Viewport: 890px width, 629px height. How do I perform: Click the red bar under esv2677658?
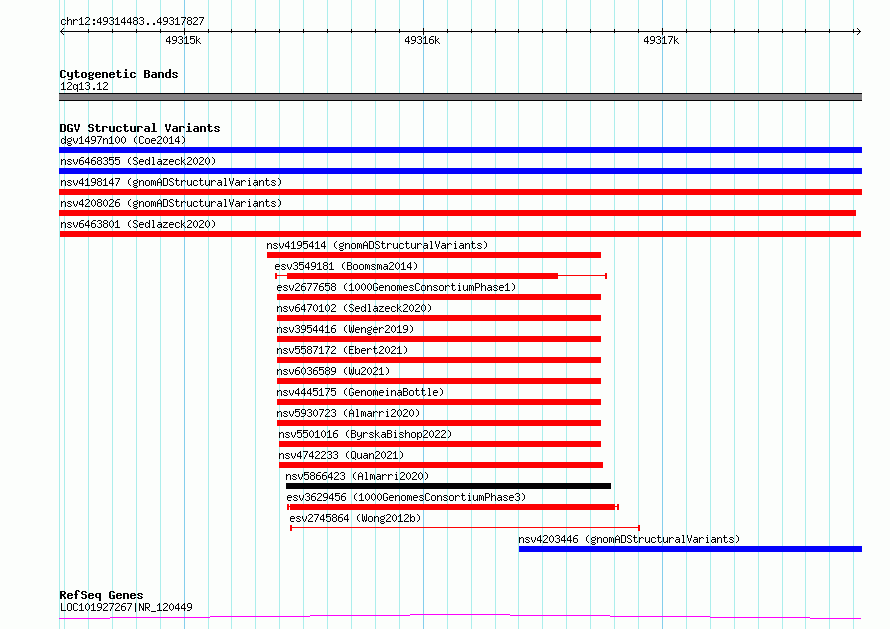click(x=439, y=297)
